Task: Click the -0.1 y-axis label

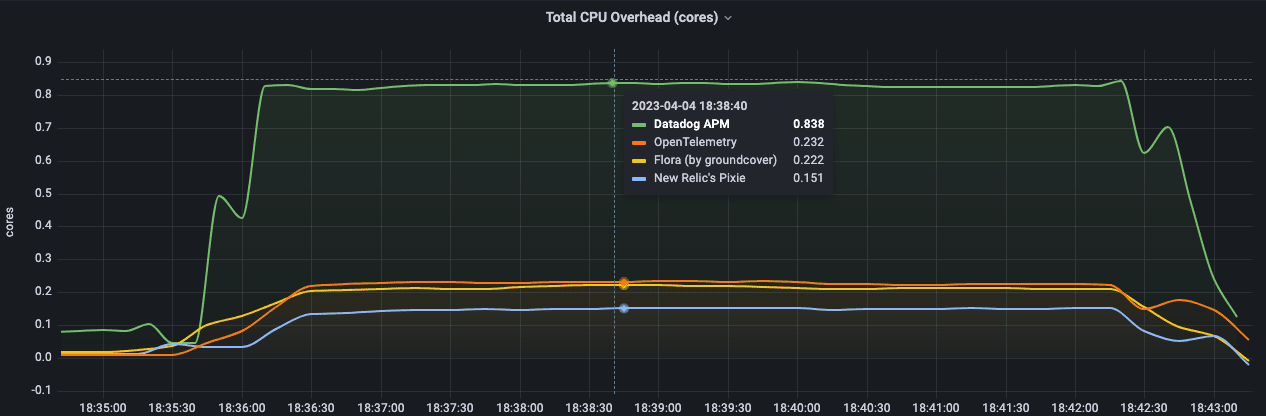Action: (41, 390)
